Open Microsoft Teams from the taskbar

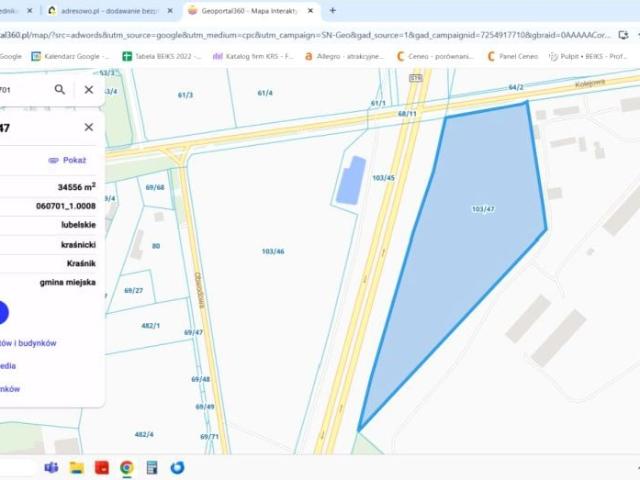(51, 467)
